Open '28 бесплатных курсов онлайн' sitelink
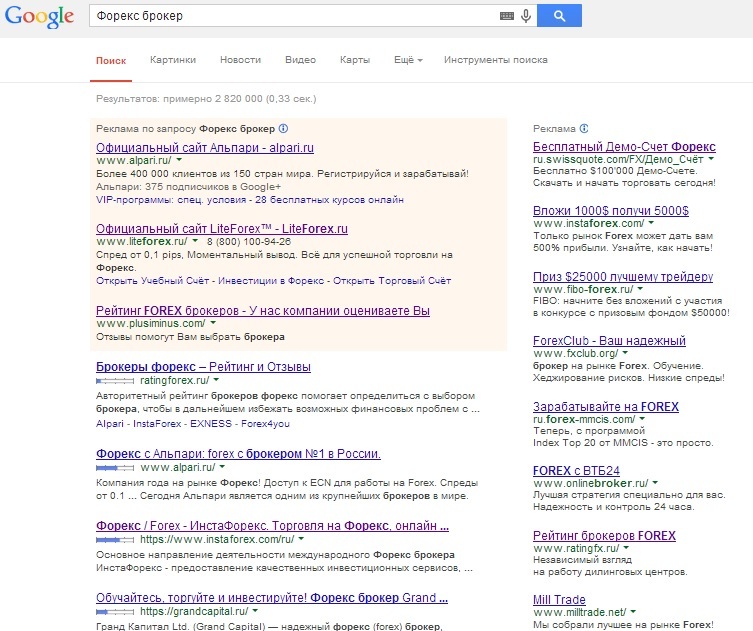The image size is (753, 631). pos(329,200)
